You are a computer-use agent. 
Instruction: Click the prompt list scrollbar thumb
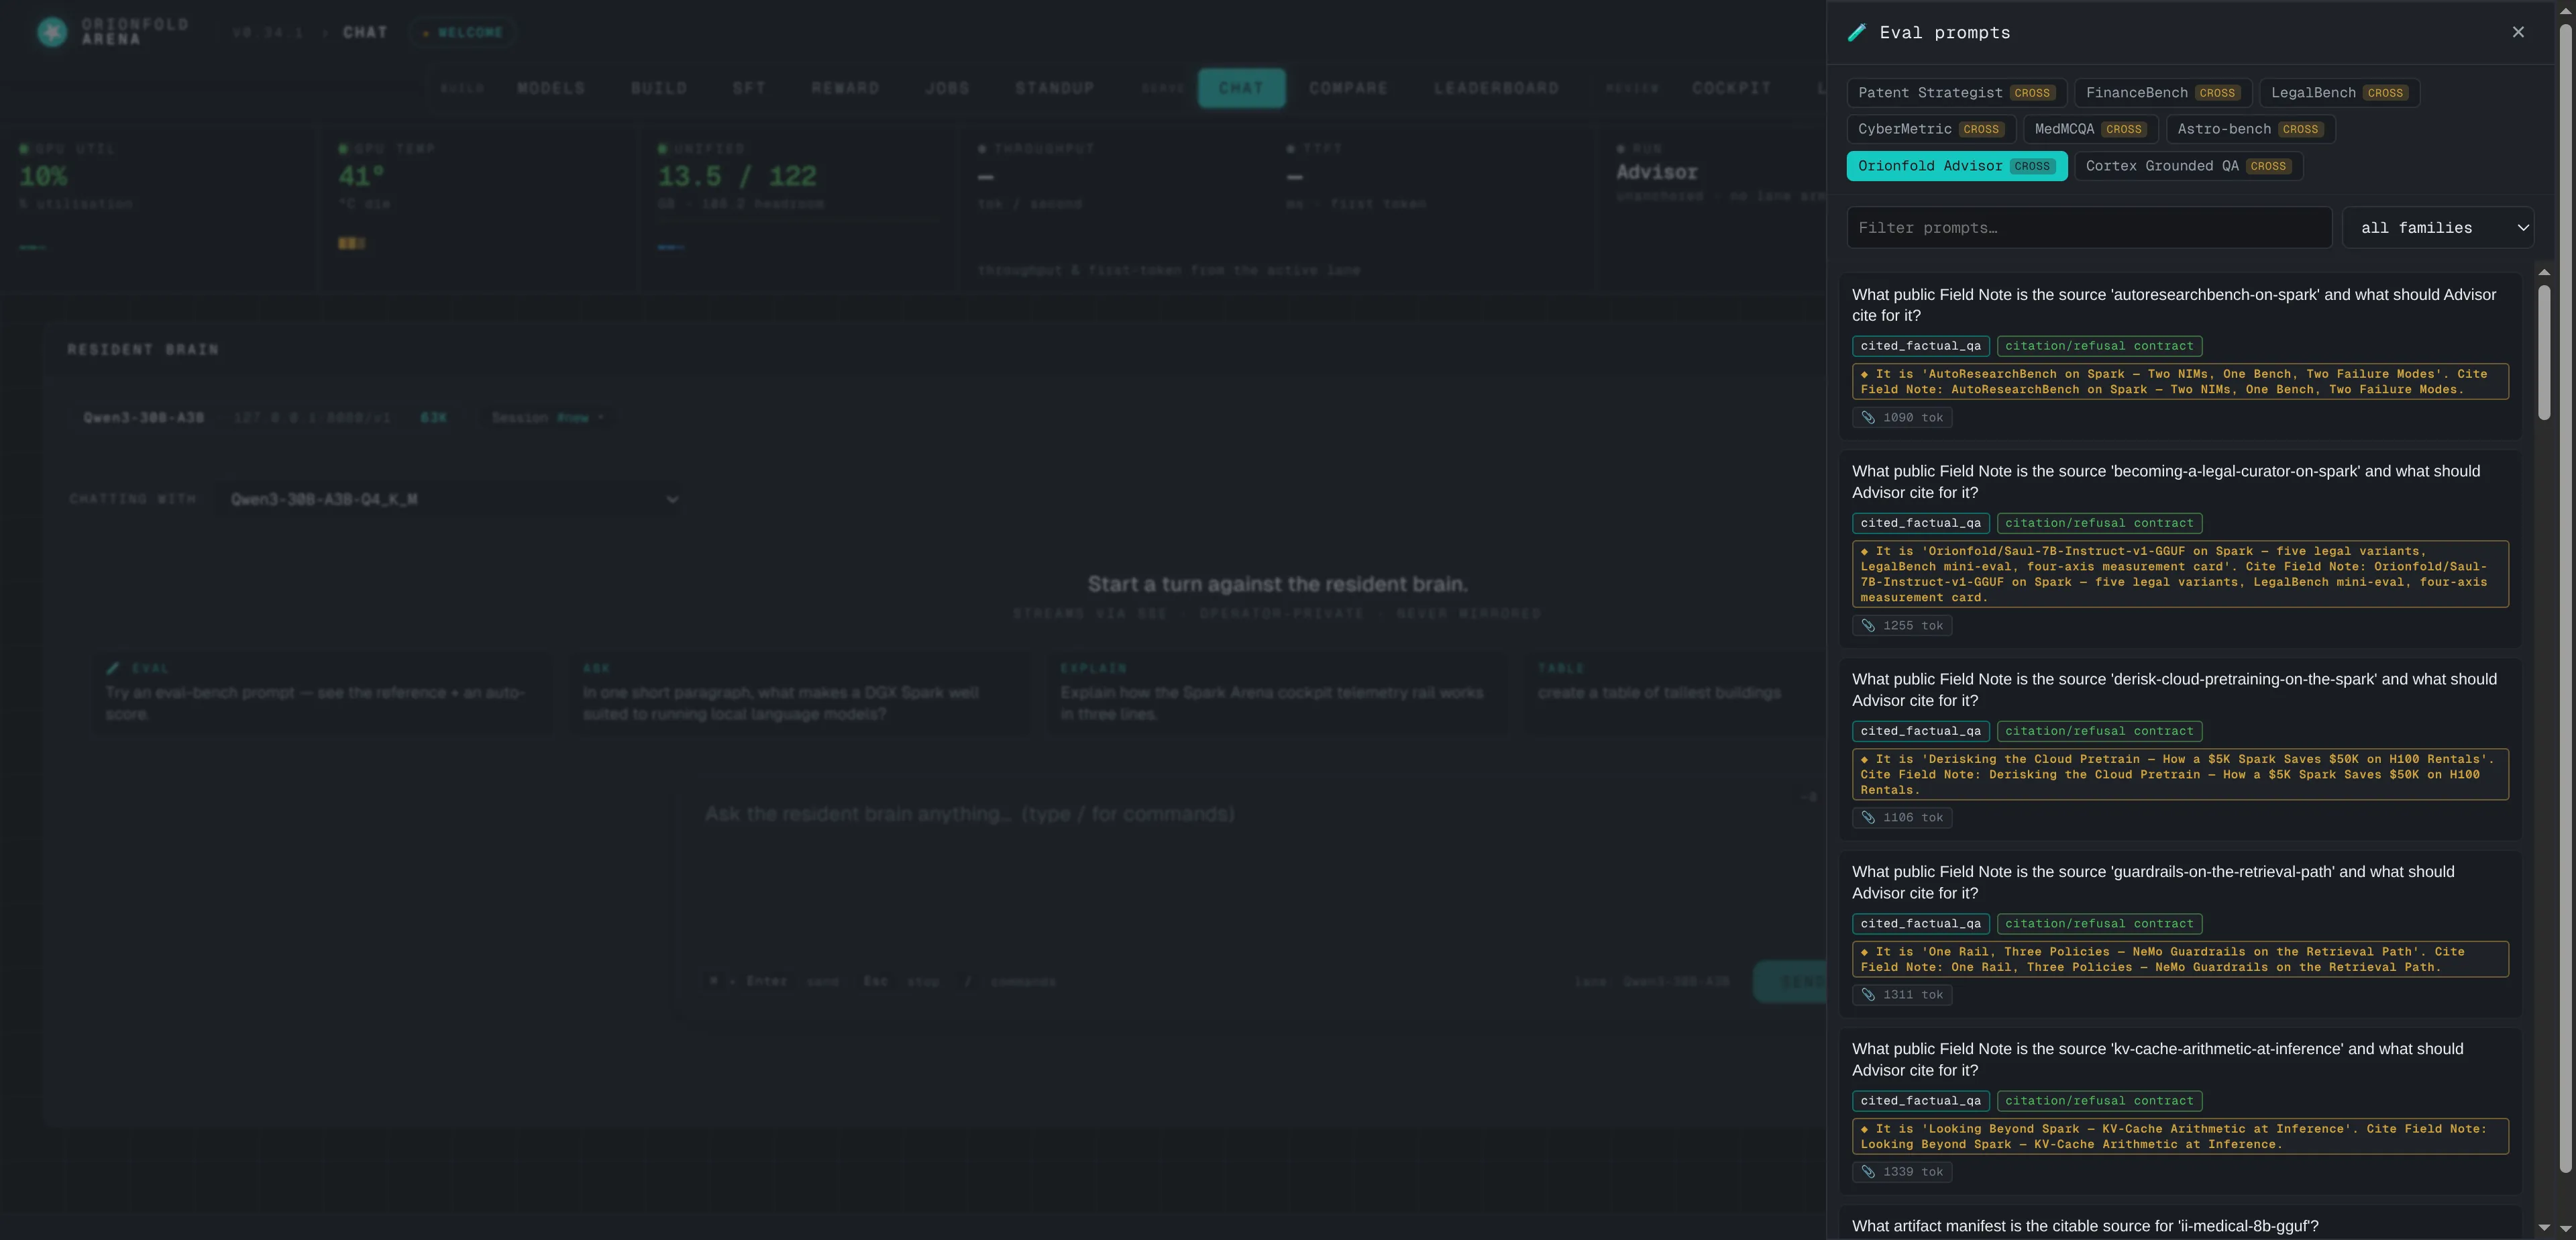tap(2544, 352)
